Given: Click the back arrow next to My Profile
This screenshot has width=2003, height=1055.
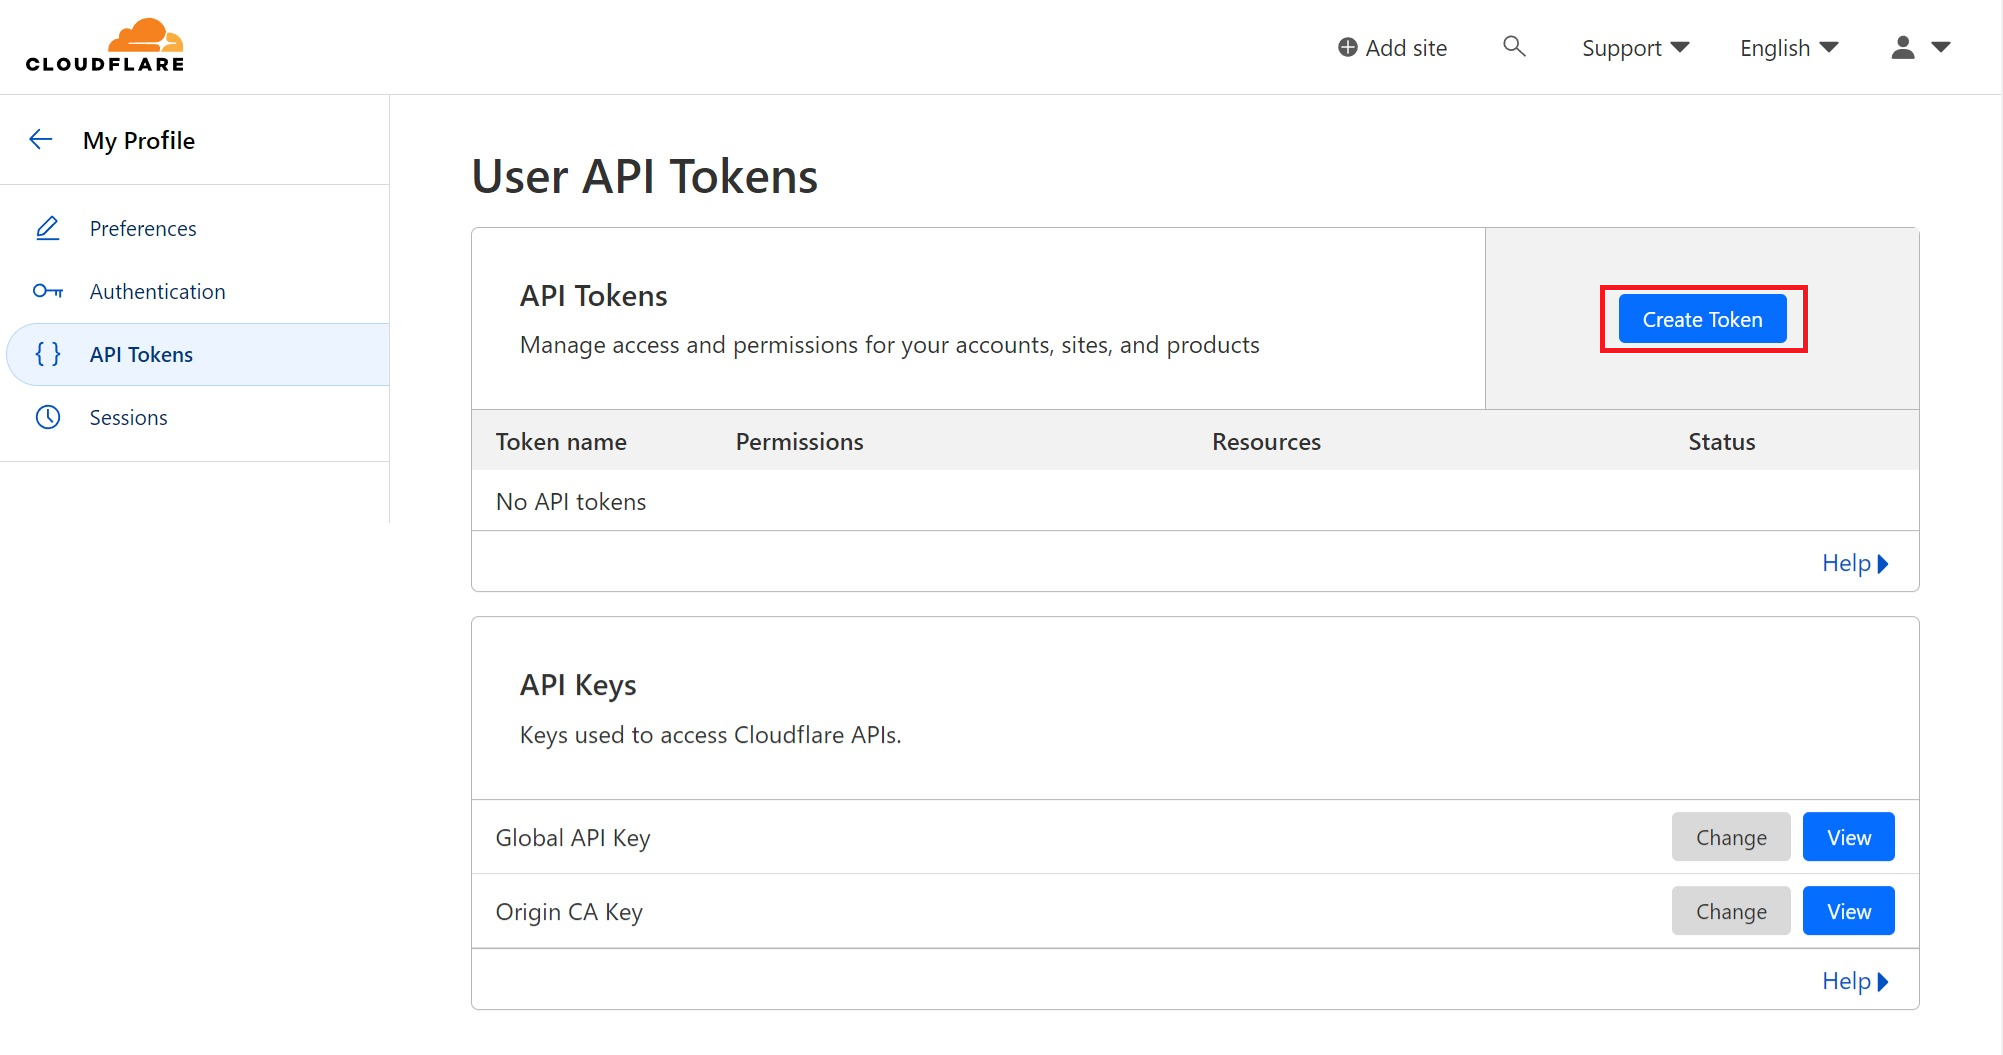Looking at the screenshot, I should coord(40,139).
